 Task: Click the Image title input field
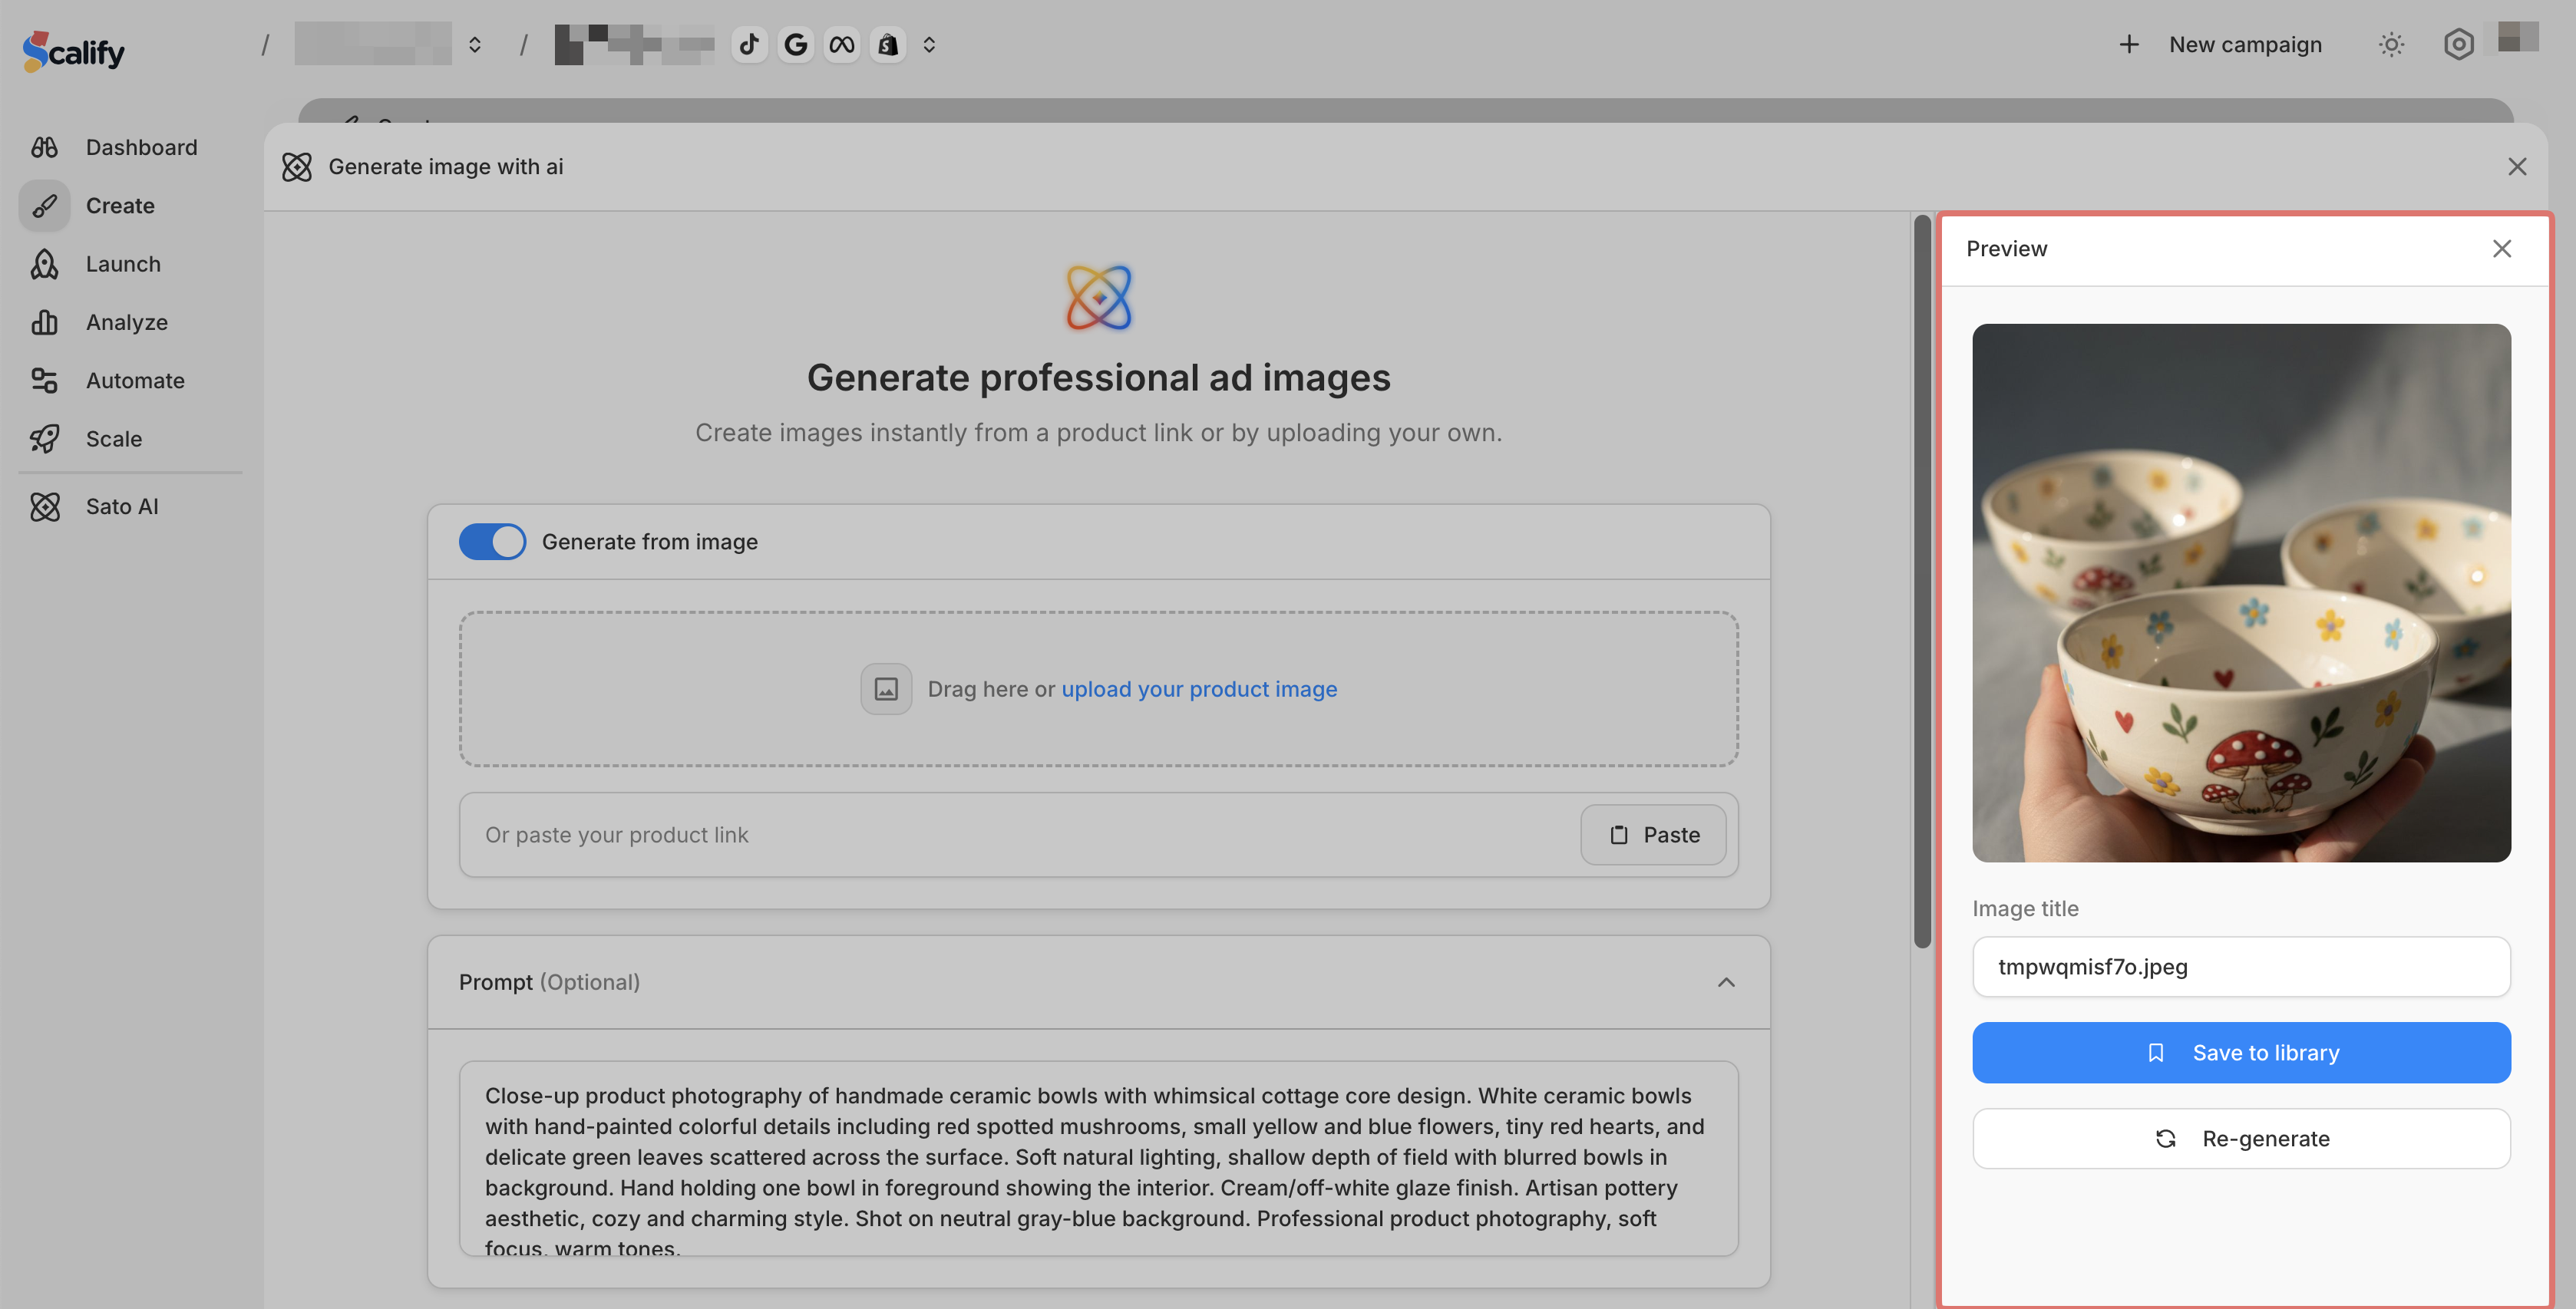click(x=2241, y=966)
